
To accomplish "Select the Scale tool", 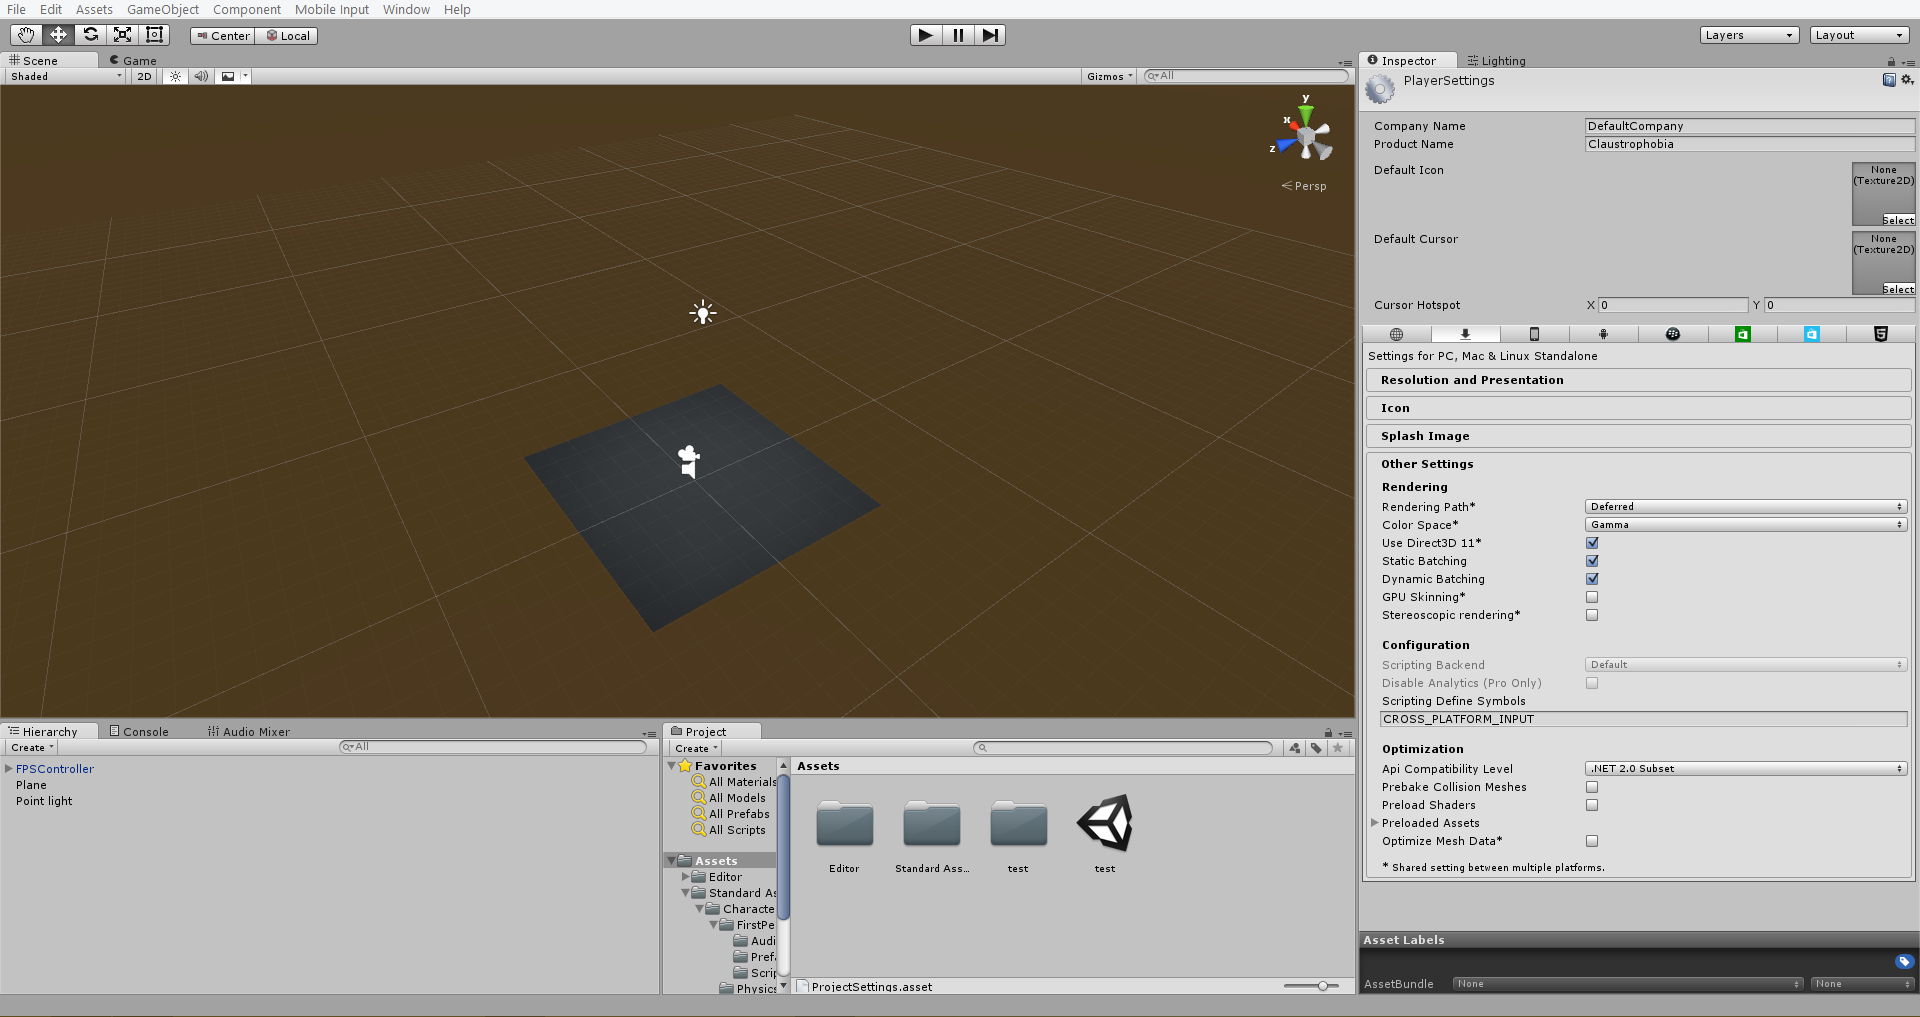I will click(122, 34).
